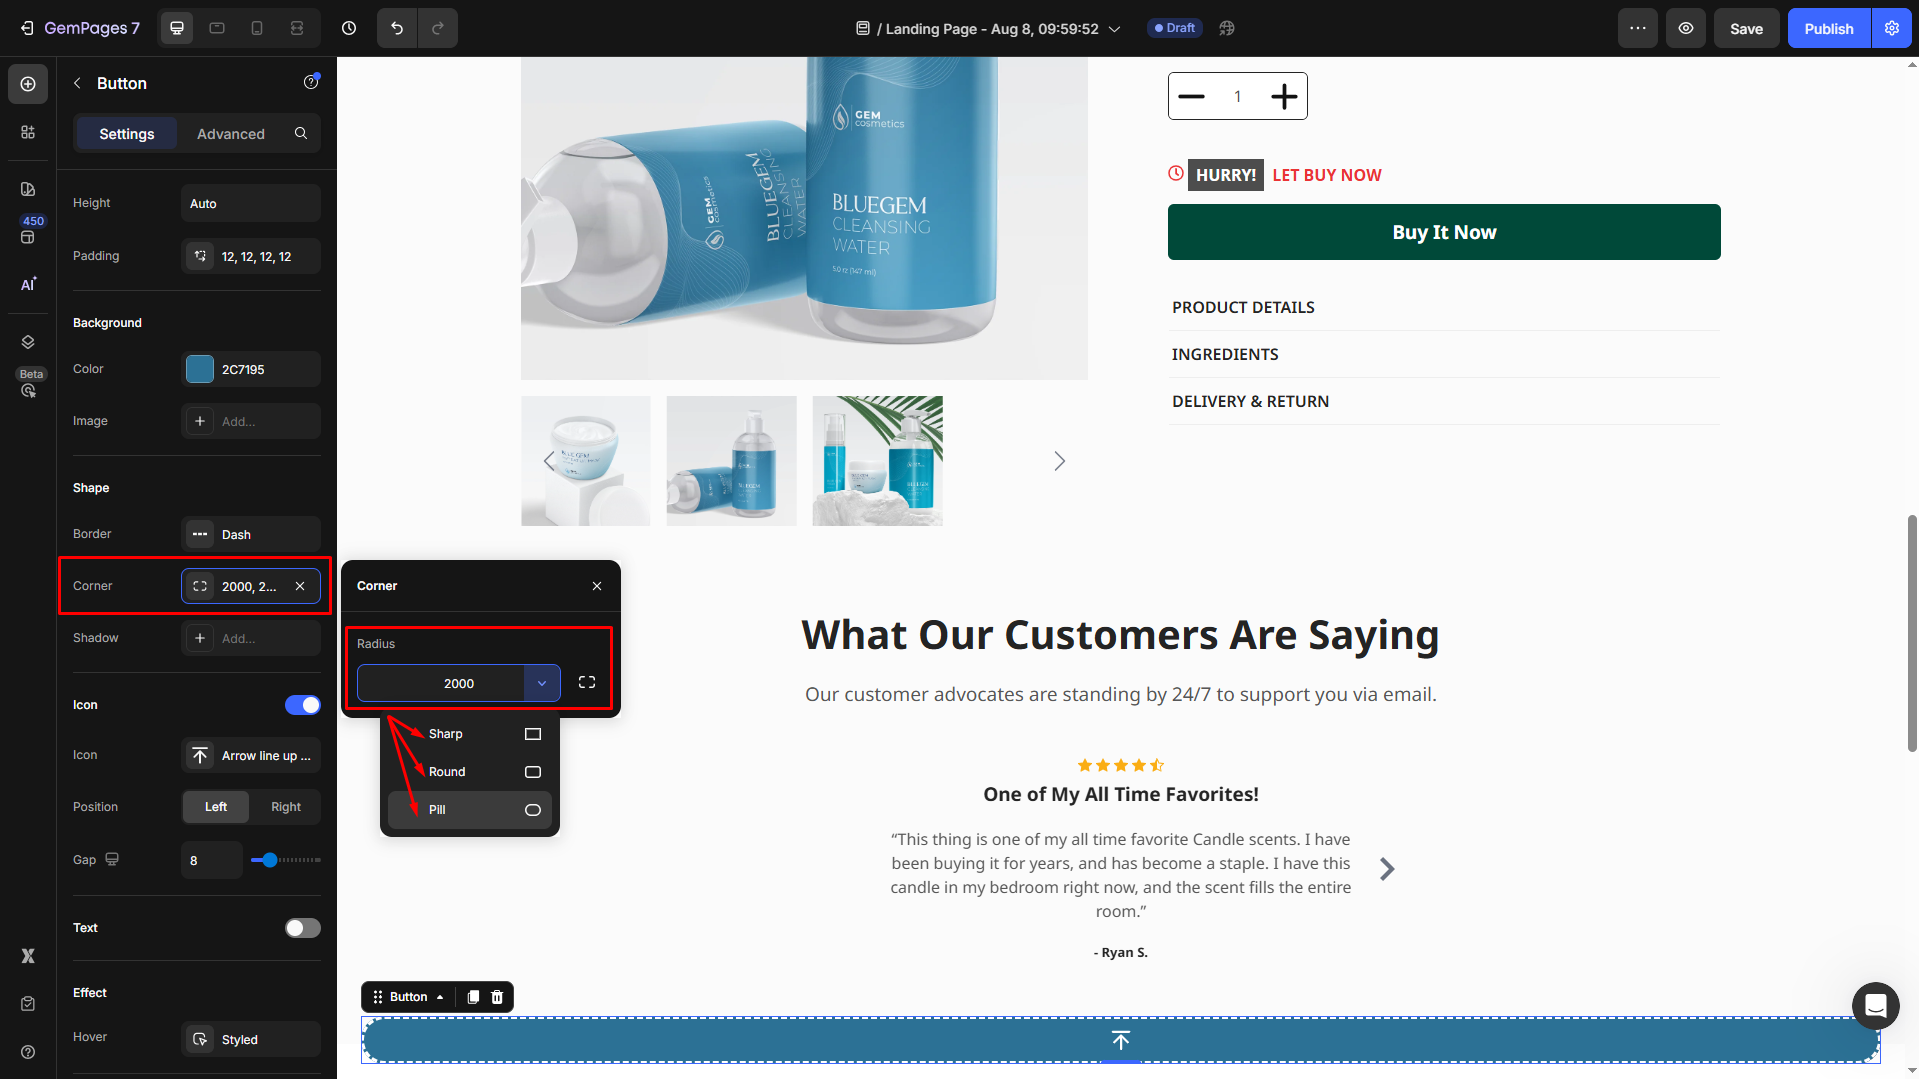
Task: Expand the INGREDIENTS accordion
Action: click(1444, 354)
